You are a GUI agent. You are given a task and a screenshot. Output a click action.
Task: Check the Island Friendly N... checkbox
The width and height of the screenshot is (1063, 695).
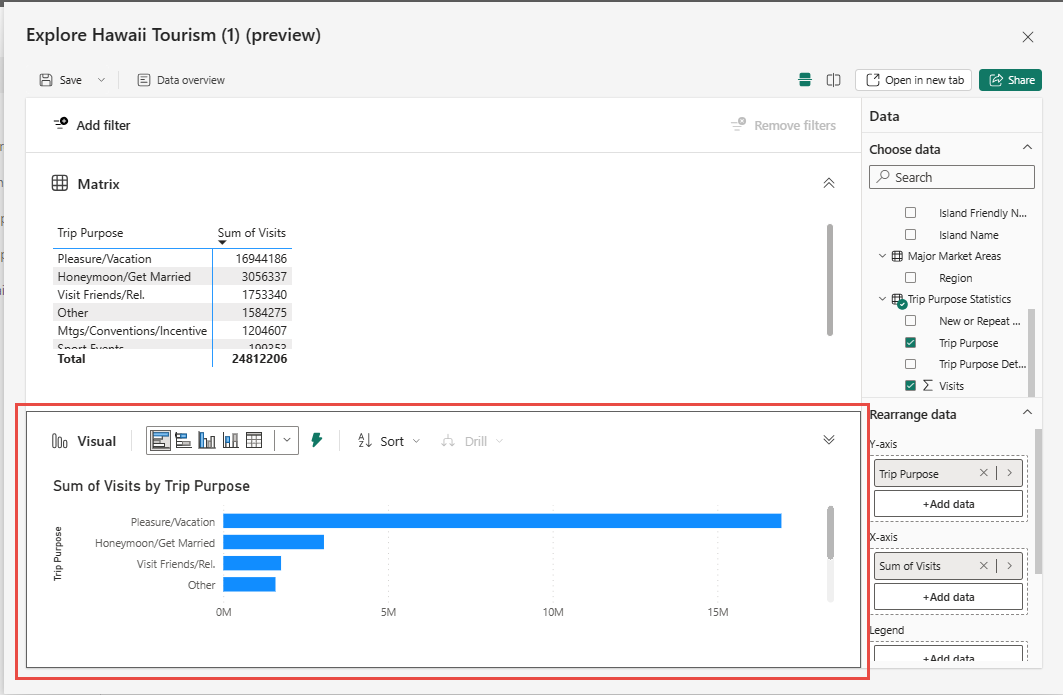(910, 212)
